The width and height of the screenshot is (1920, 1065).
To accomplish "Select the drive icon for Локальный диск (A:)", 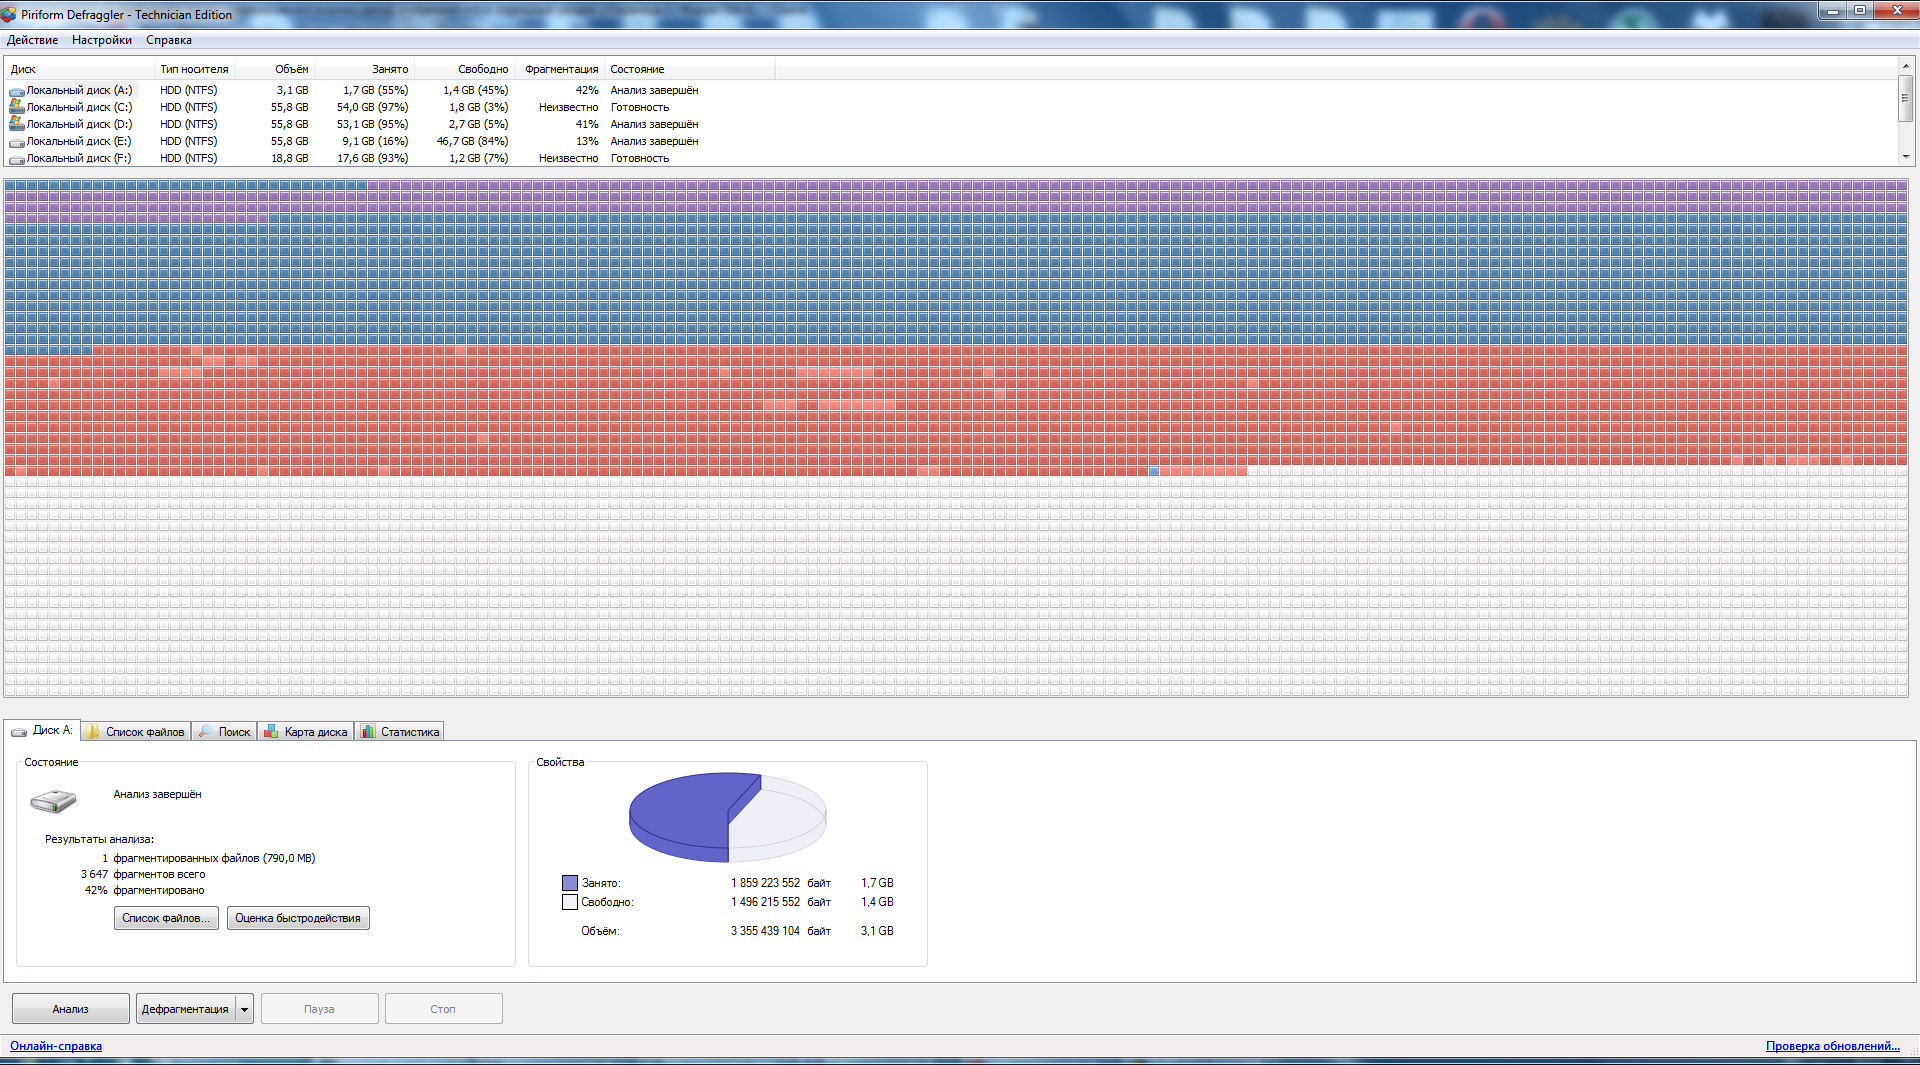I will 17,91.
